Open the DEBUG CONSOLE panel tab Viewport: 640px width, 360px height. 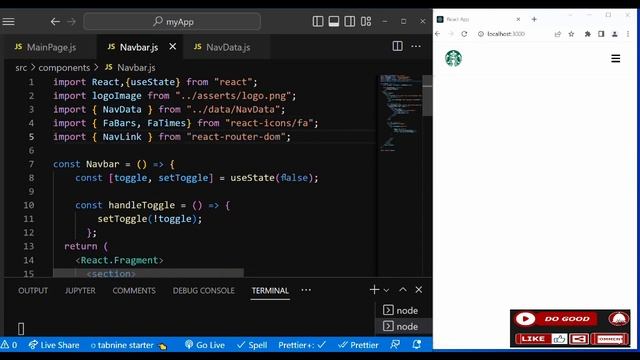pos(203,291)
